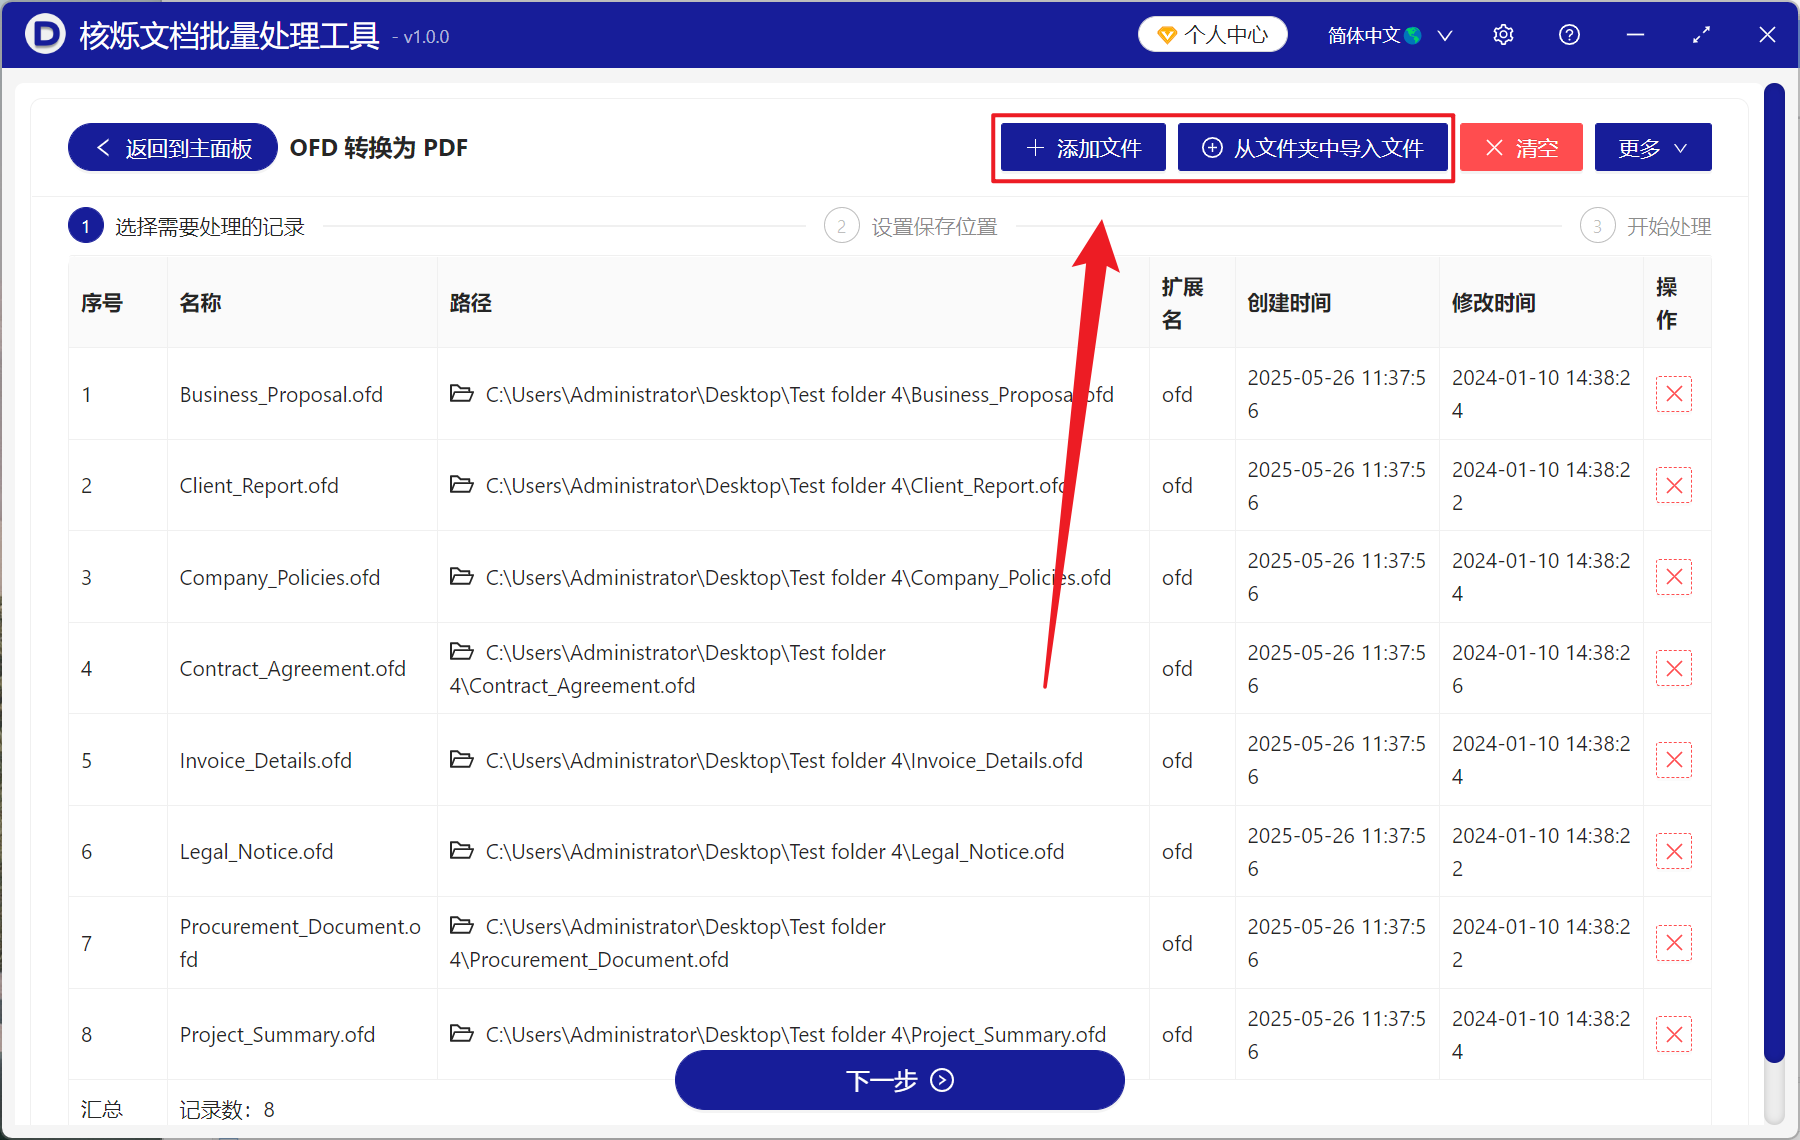Delete the Procurement_Document.ofd row
The width and height of the screenshot is (1800, 1140).
(1674, 943)
